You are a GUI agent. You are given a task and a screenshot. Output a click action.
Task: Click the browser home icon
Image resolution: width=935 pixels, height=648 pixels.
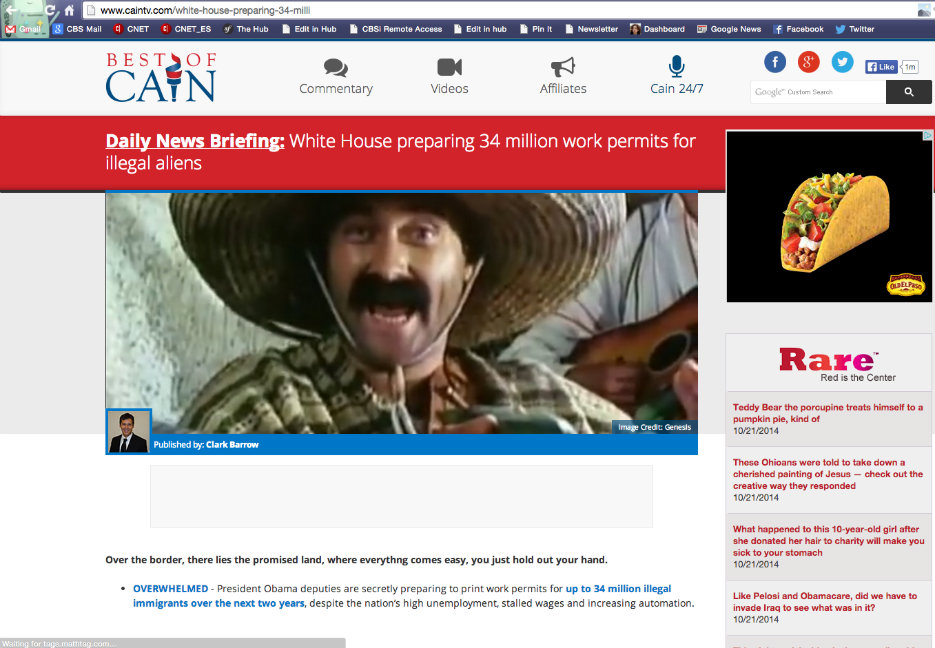click(x=69, y=10)
